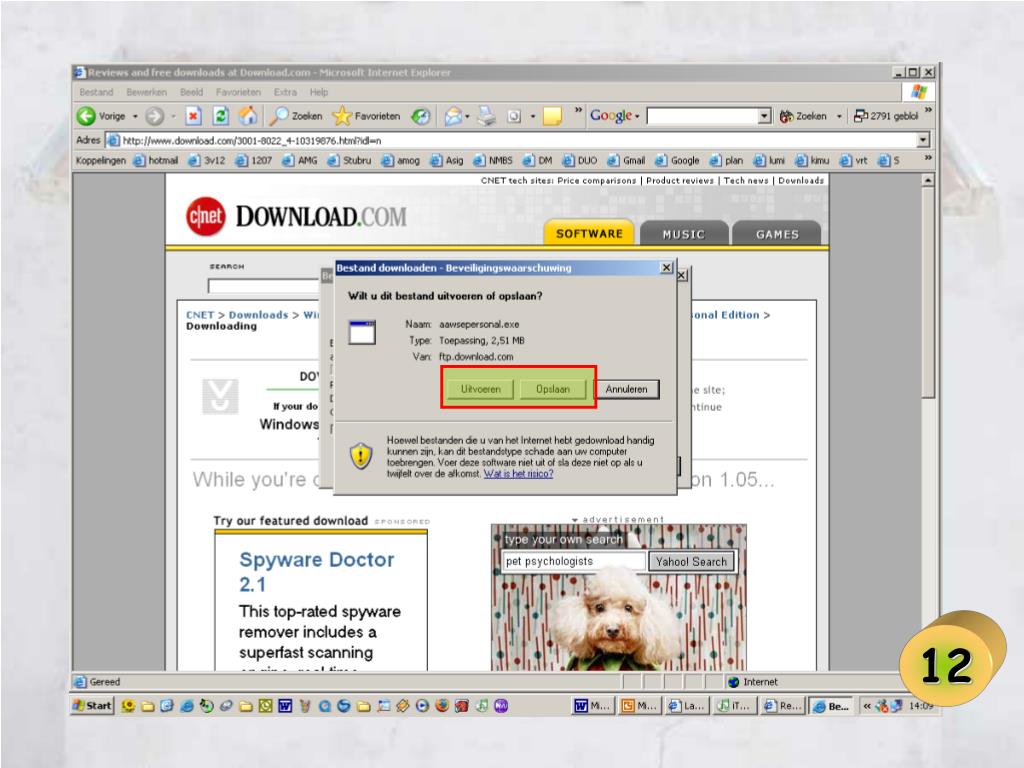Click the 2791 geblokkeerd popup blocker icon

pos(886,116)
